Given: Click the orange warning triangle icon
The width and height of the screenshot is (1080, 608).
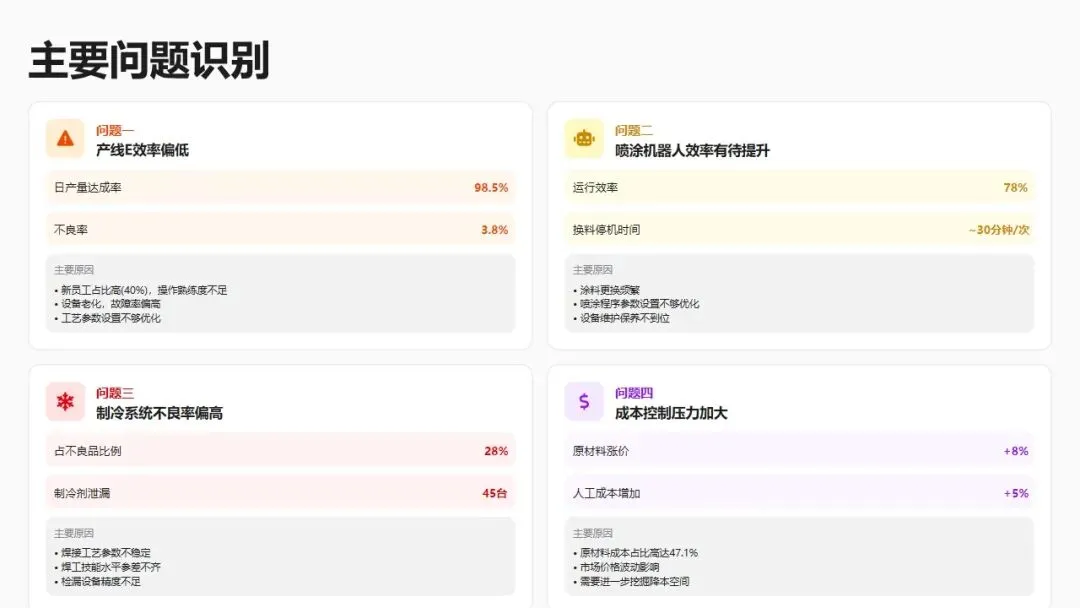Looking at the screenshot, I should coord(65,139).
